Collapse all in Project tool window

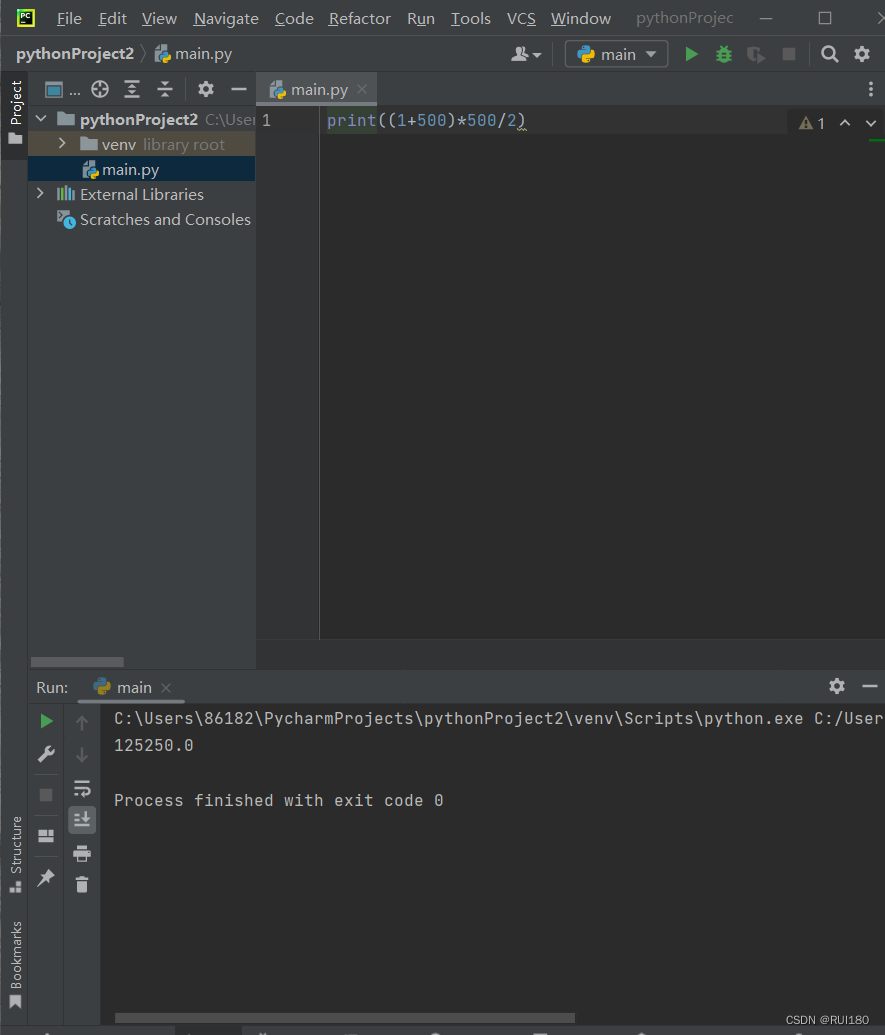tap(165, 89)
